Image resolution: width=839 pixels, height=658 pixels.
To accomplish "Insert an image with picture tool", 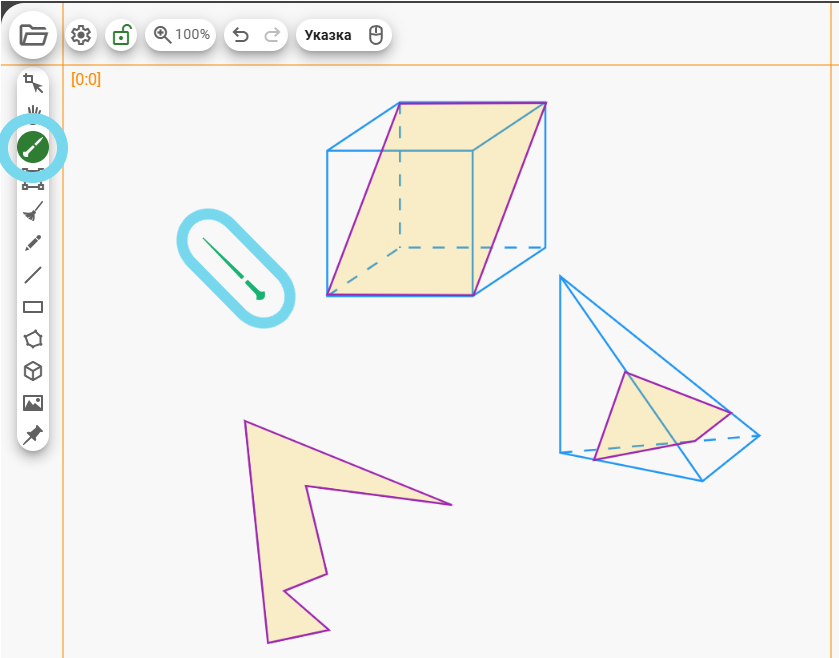I will pos(33,403).
